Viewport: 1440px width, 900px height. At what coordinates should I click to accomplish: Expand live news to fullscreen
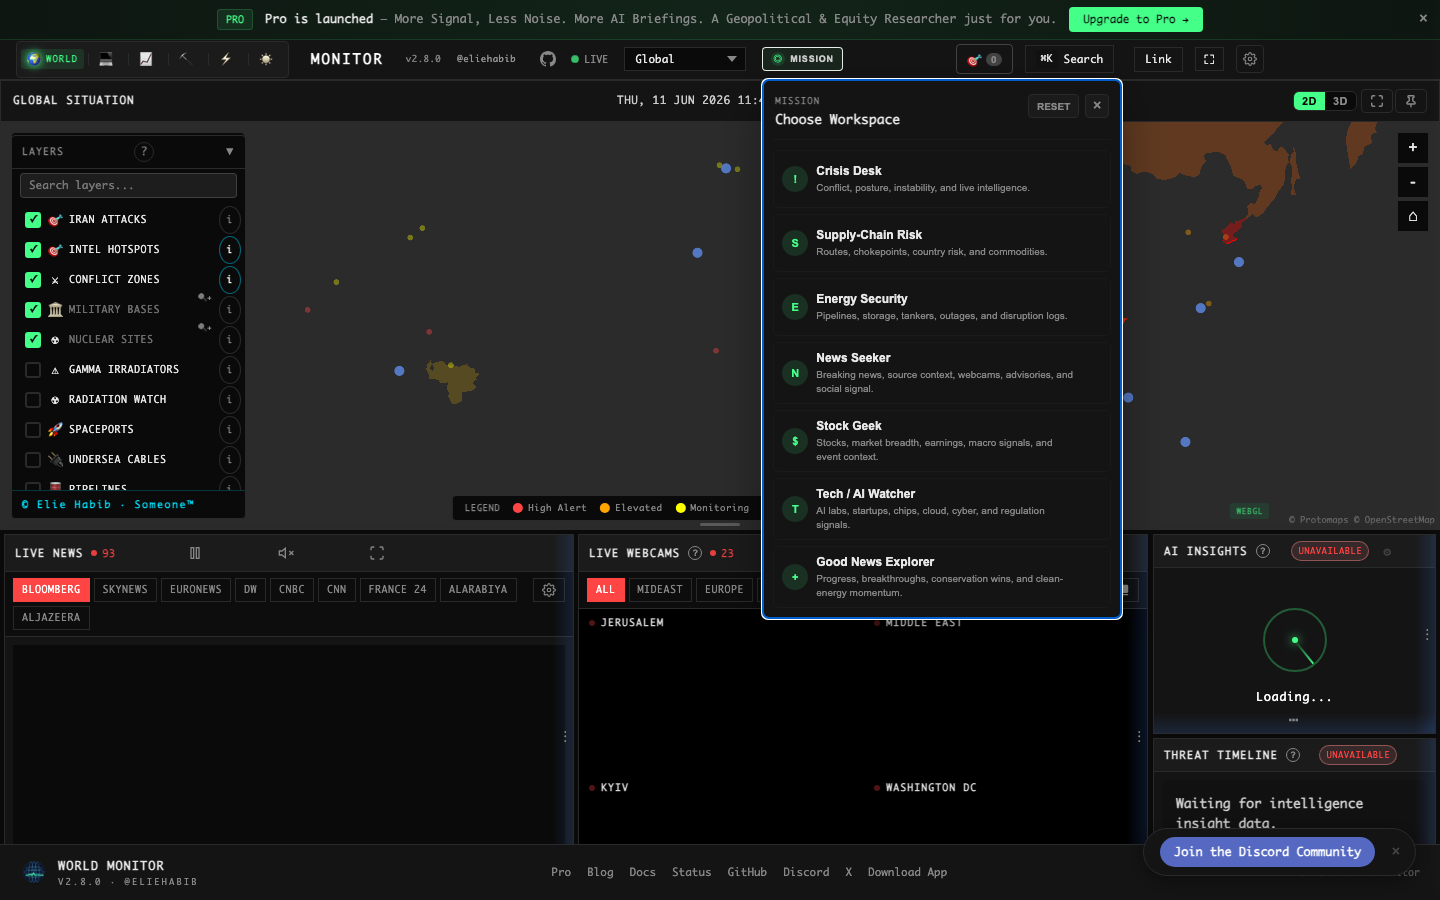pos(377,553)
